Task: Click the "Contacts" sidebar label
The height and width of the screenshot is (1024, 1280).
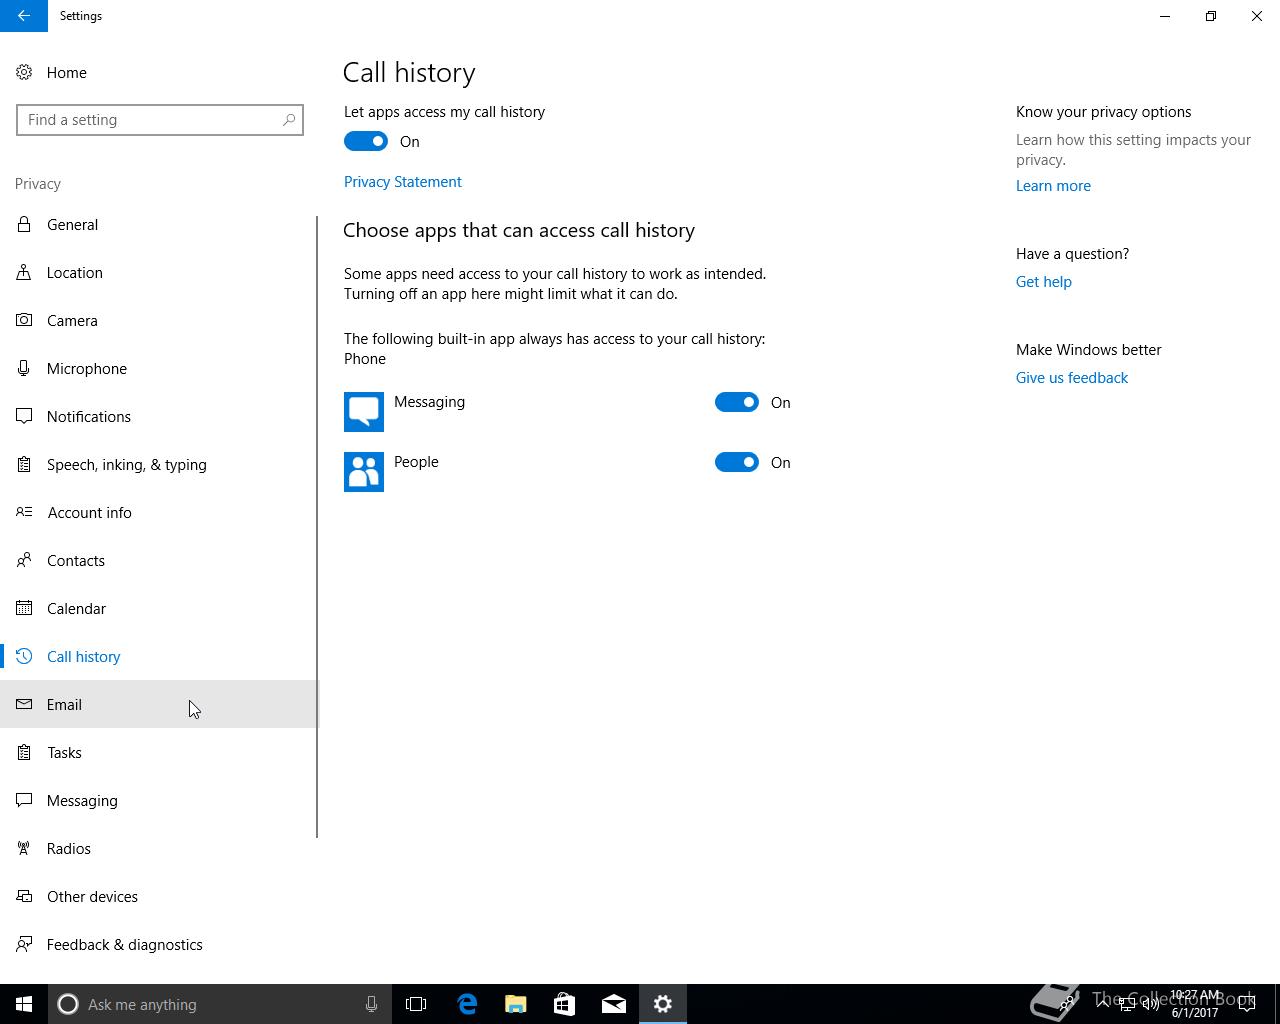Action: (x=76, y=561)
